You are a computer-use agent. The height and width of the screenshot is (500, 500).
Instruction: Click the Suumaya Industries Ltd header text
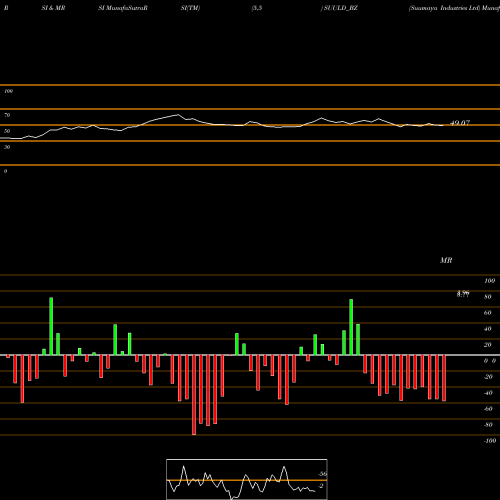pyautogui.click(x=444, y=8)
